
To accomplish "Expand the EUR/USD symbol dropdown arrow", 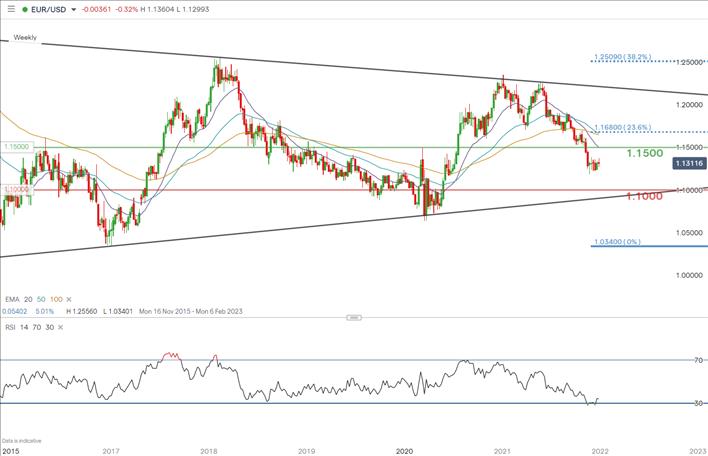I will 74,9.
